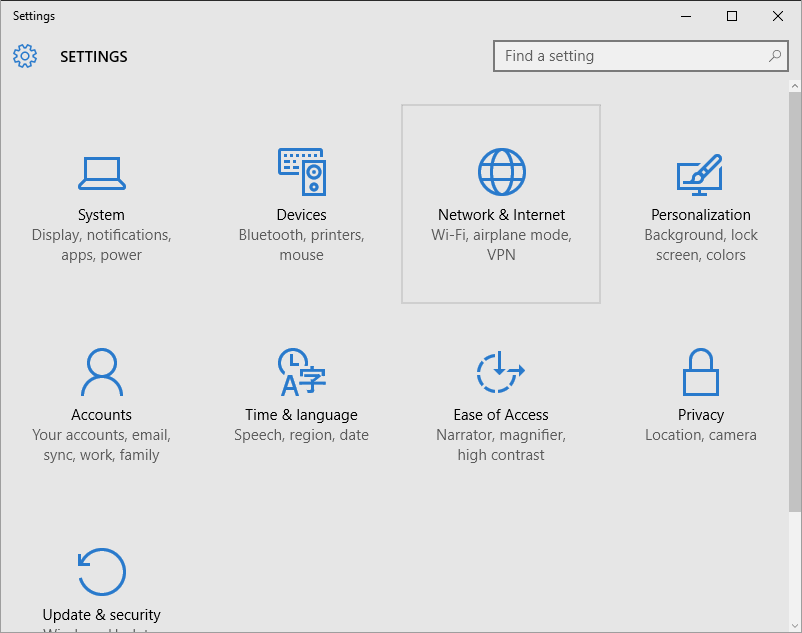The image size is (802, 633).
Task: Click the Time & language title label
Action: click(301, 415)
